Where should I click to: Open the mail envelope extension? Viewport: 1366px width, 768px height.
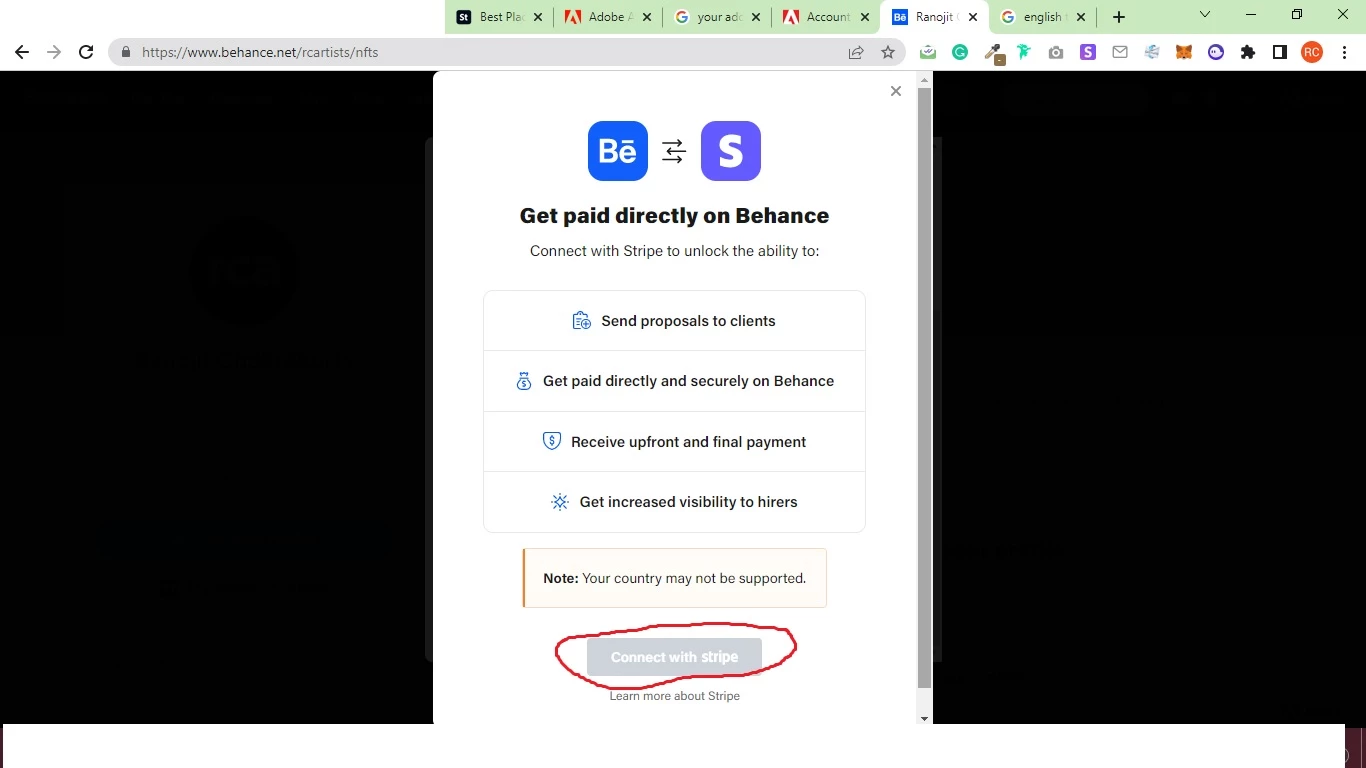(x=1120, y=52)
